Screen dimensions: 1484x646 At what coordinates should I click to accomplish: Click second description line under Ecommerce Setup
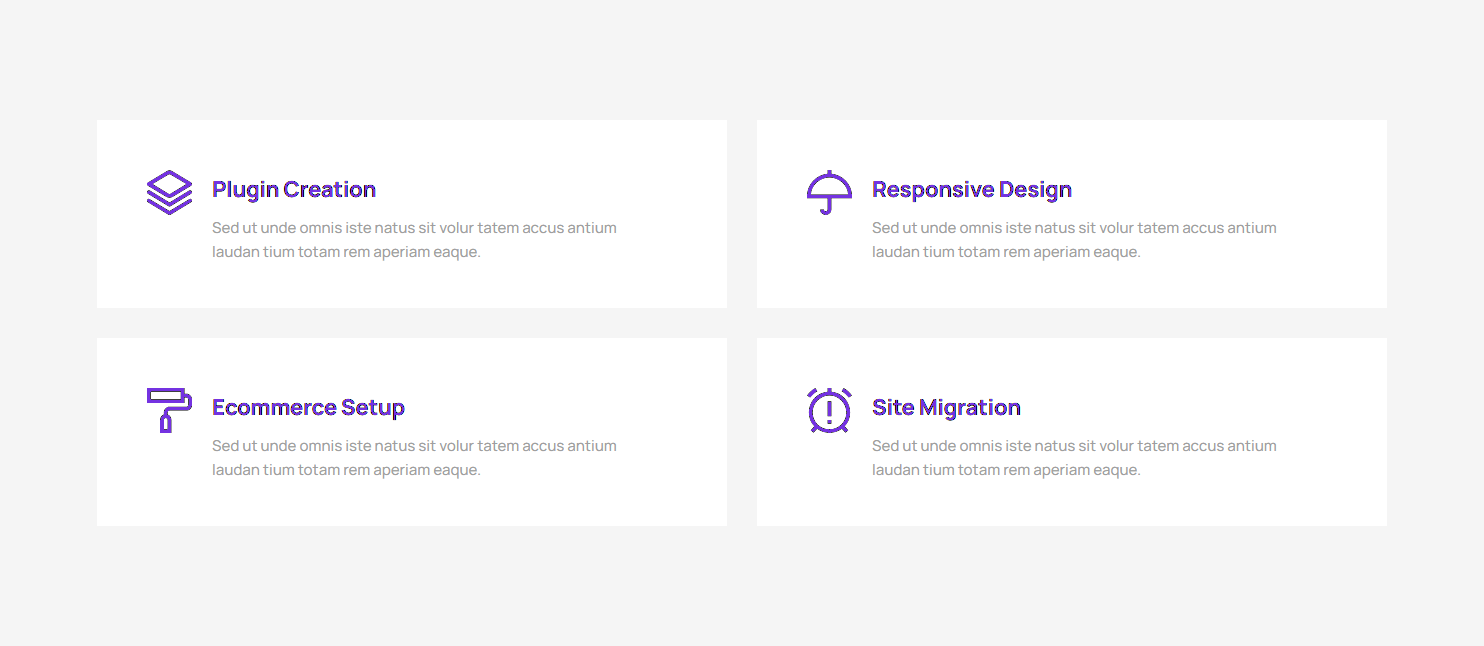click(x=346, y=470)
